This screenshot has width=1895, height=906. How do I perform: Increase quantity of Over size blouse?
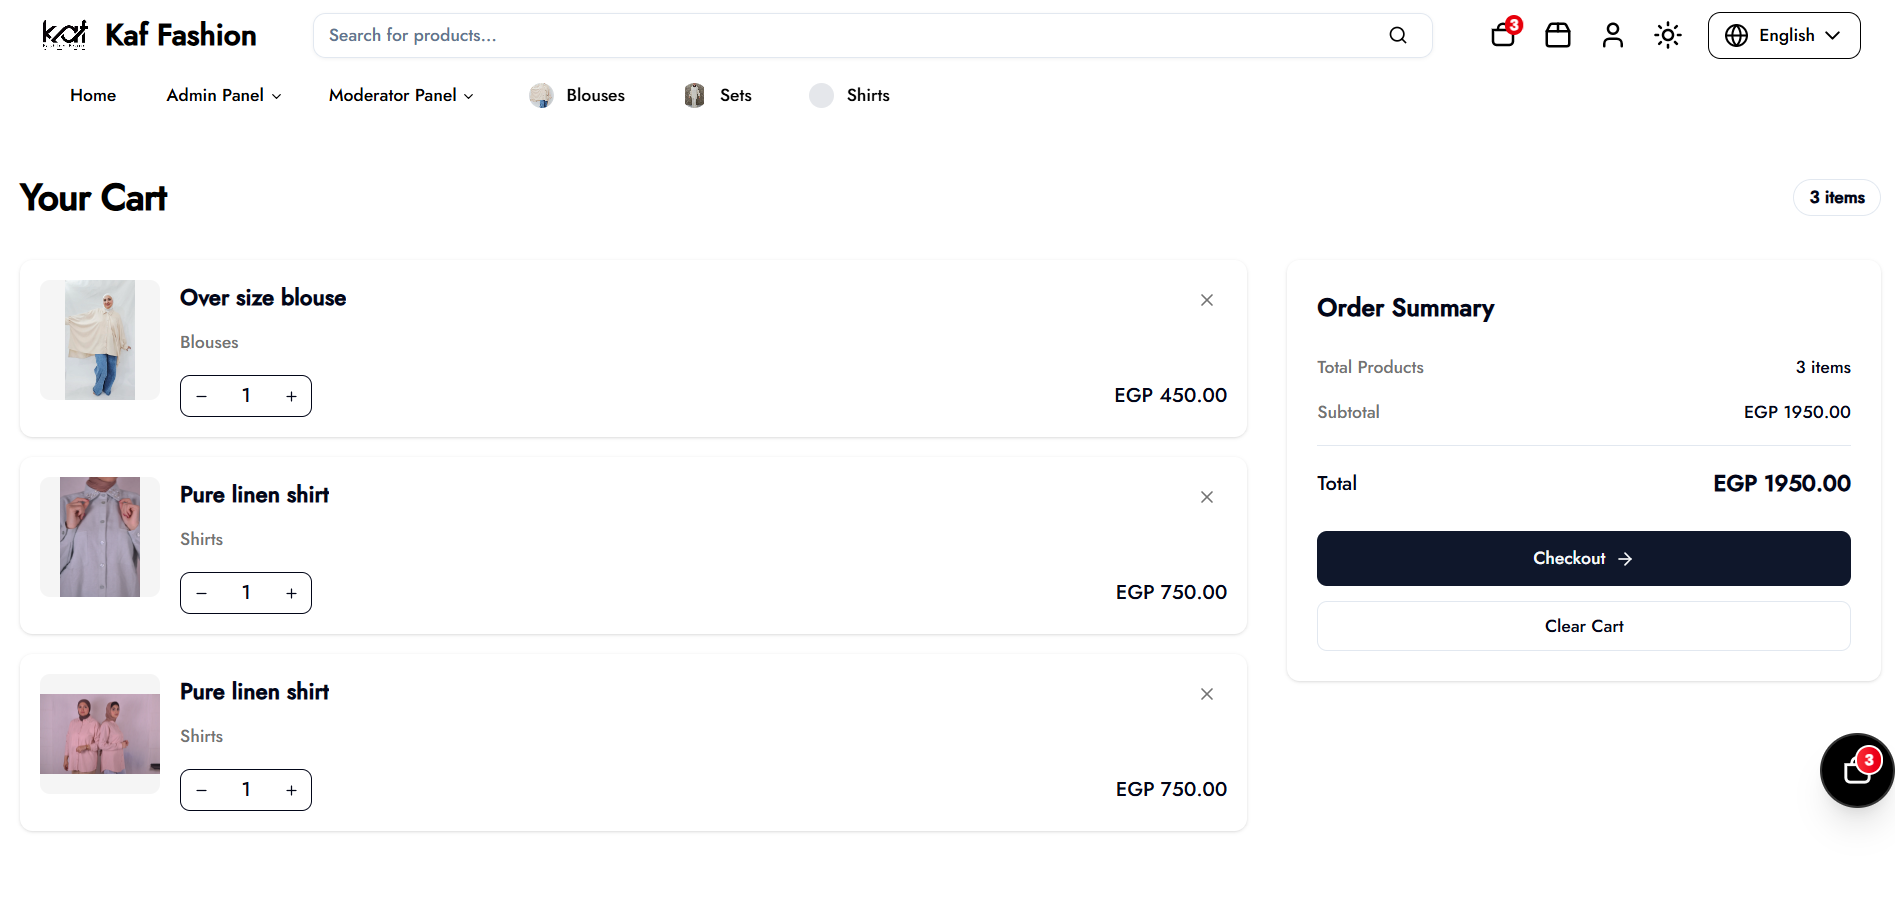coord(291,396)
